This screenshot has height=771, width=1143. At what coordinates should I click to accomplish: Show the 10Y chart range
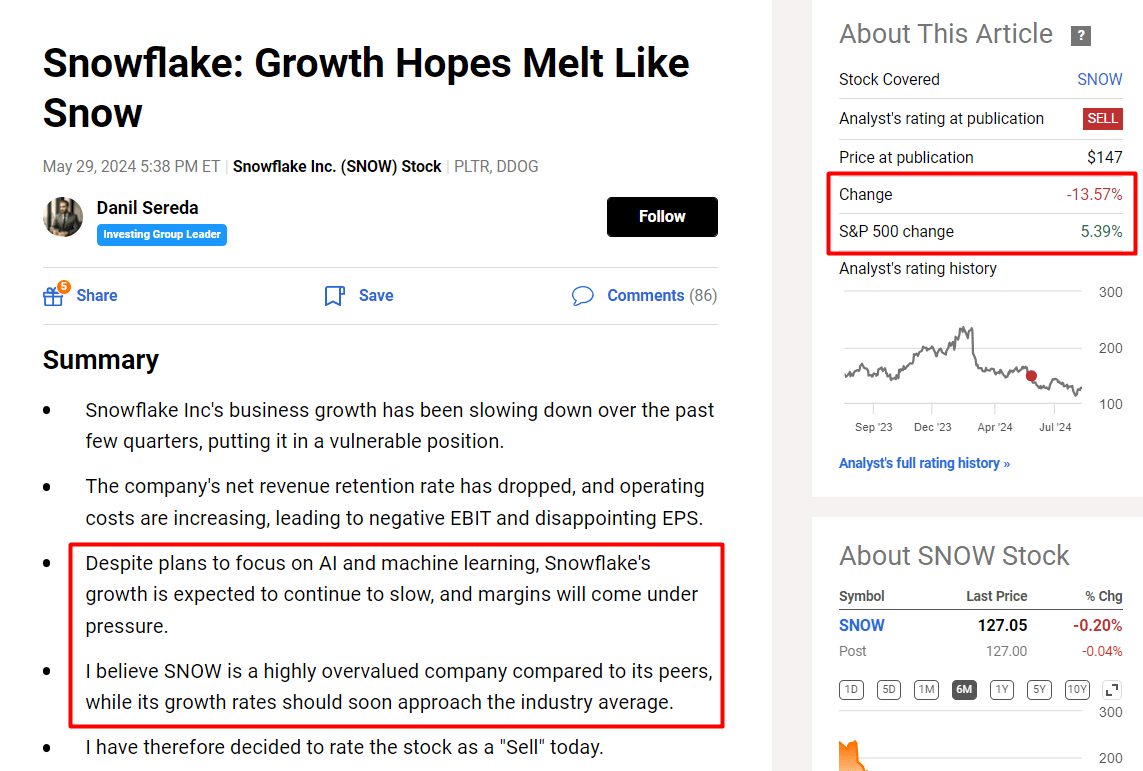[x=1077, y=690]
